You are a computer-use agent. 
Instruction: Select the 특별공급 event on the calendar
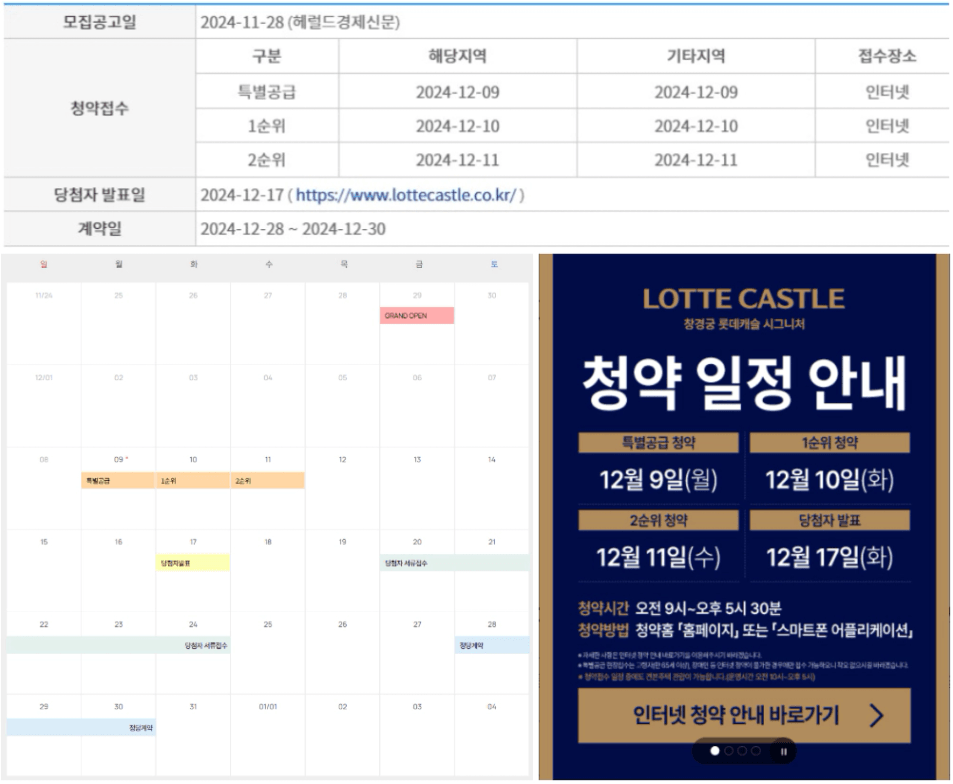[x=118, y=481]
